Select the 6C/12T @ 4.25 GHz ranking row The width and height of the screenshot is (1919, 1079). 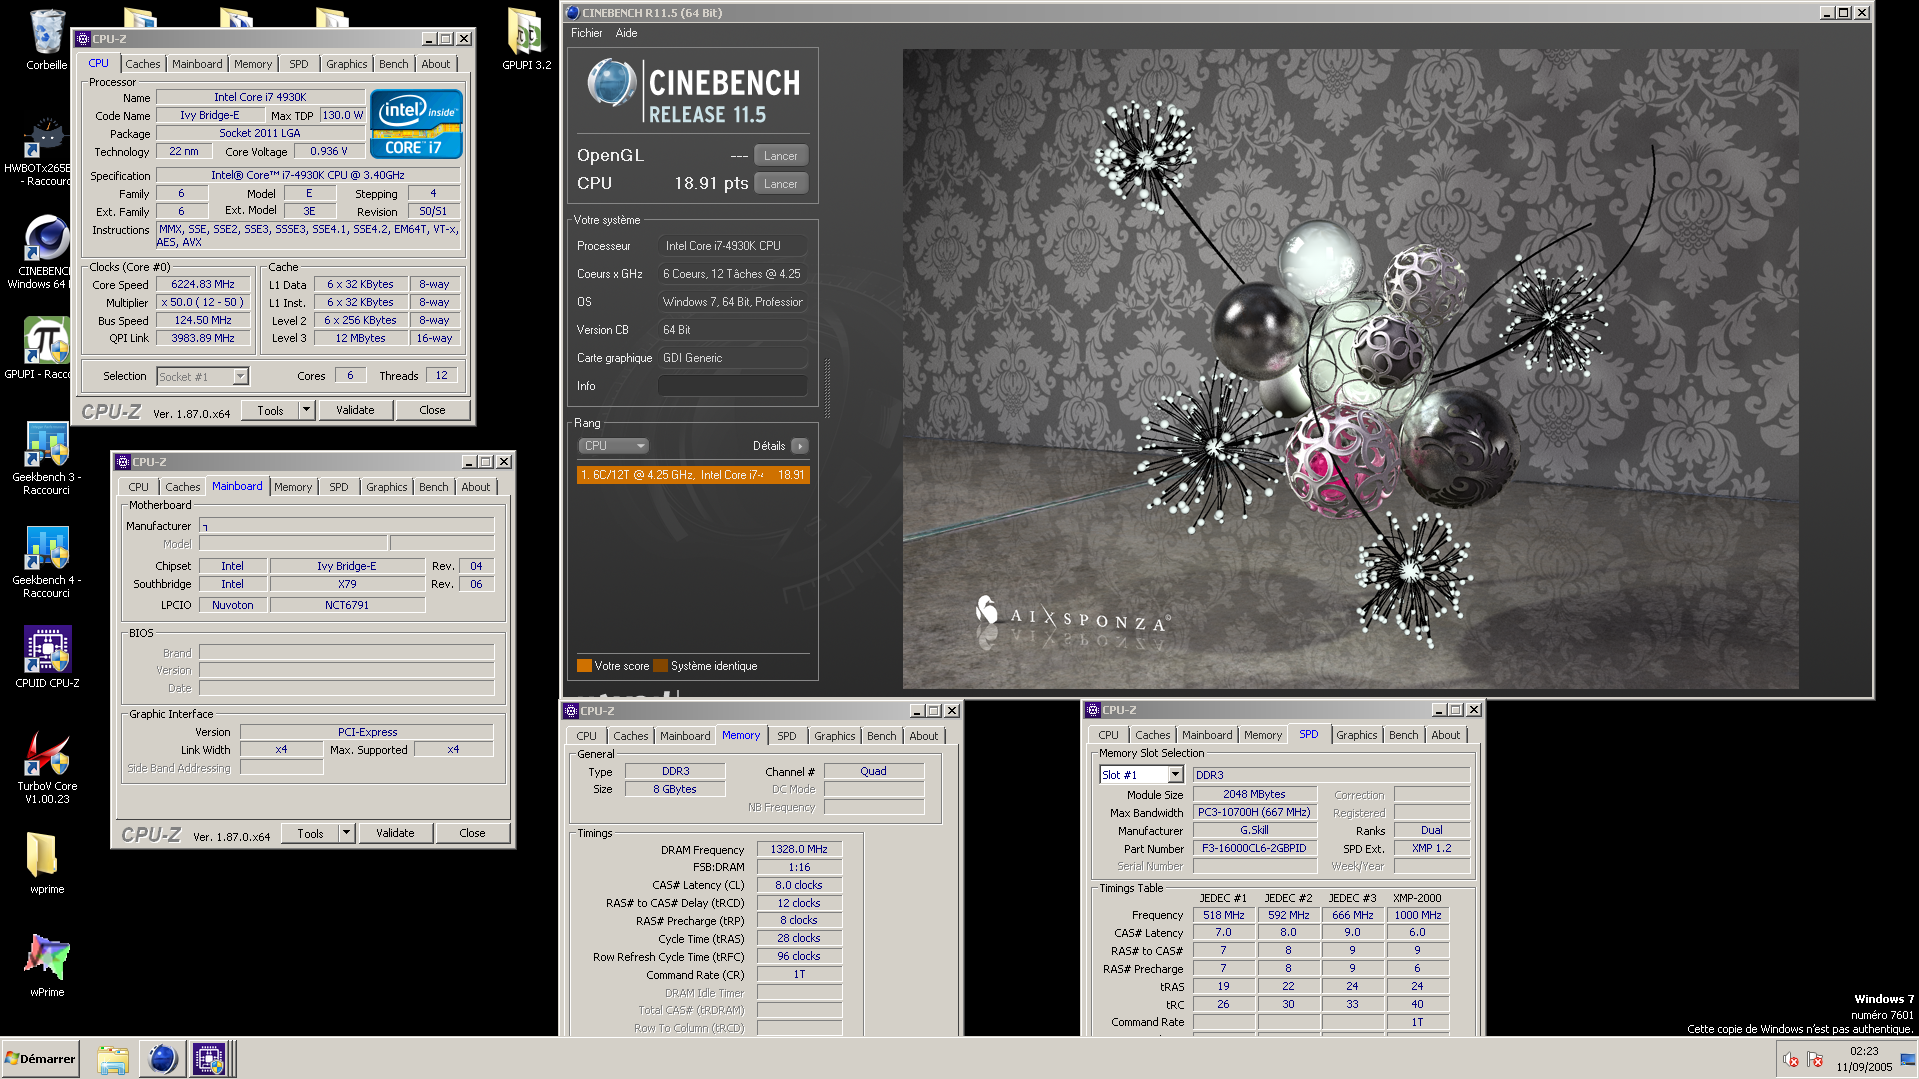(x=692, y=475)
